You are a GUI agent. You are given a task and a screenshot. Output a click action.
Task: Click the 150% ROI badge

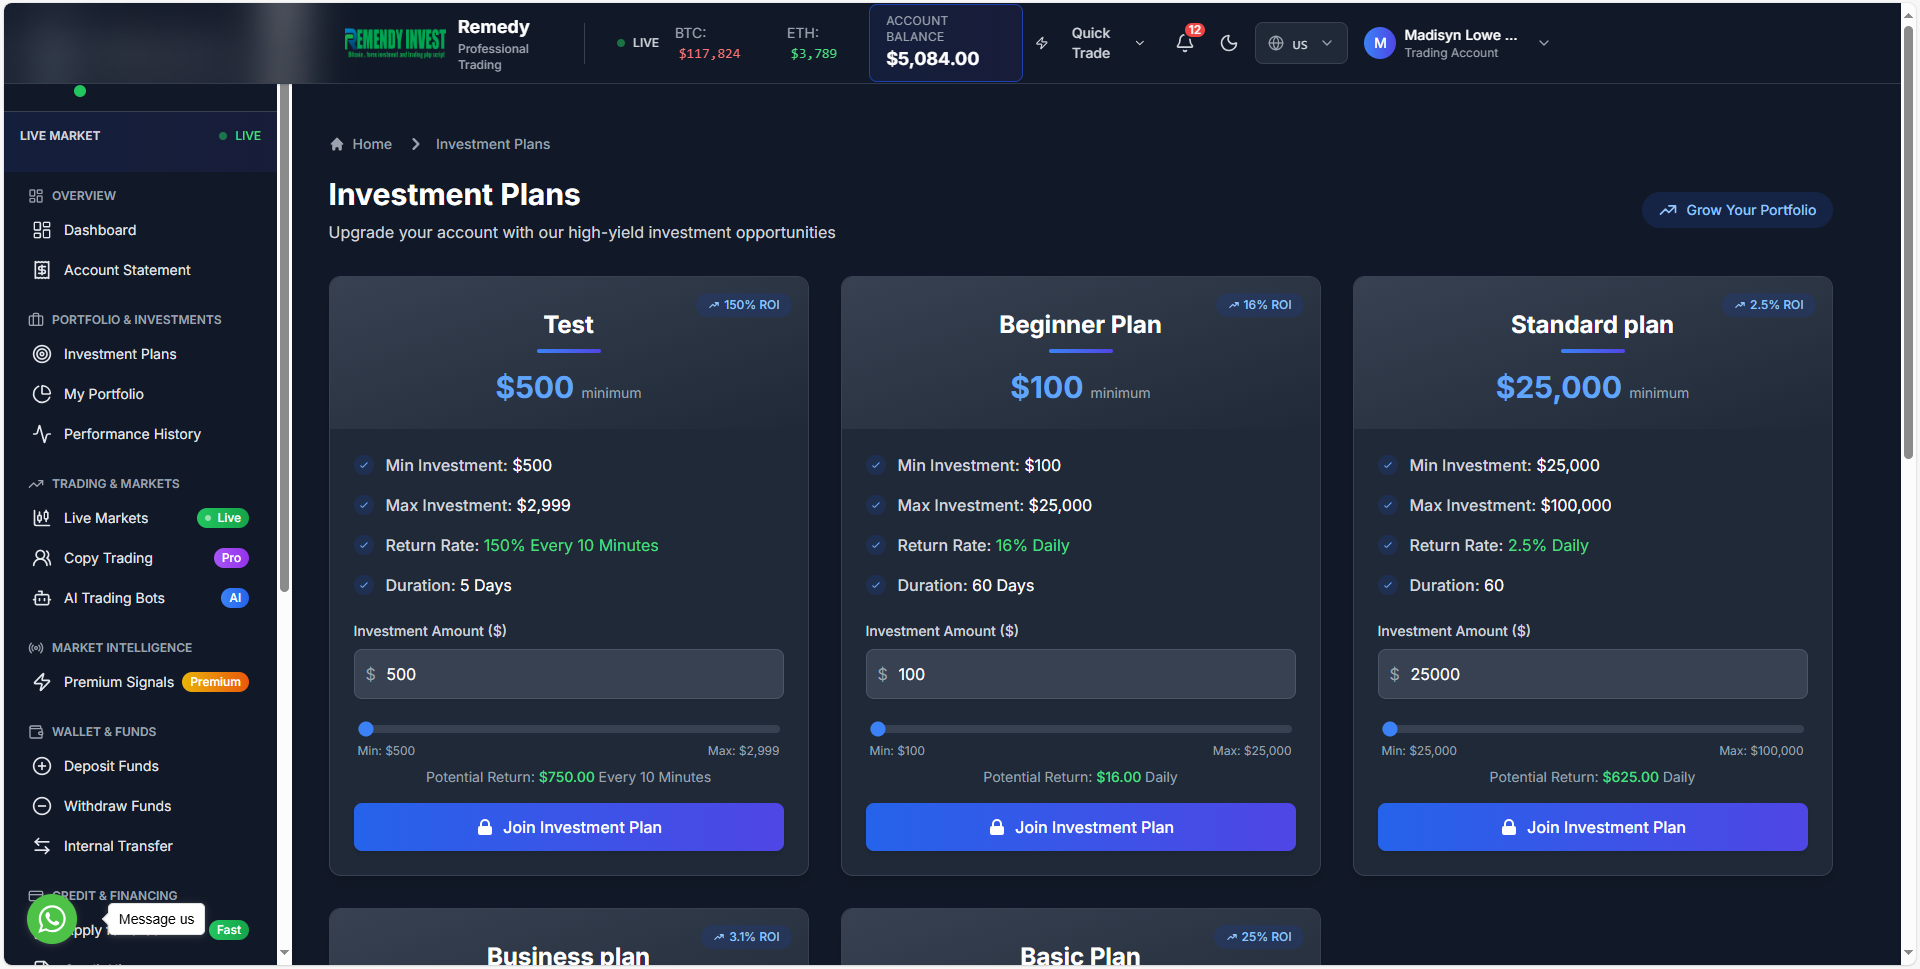coord(744,305)
